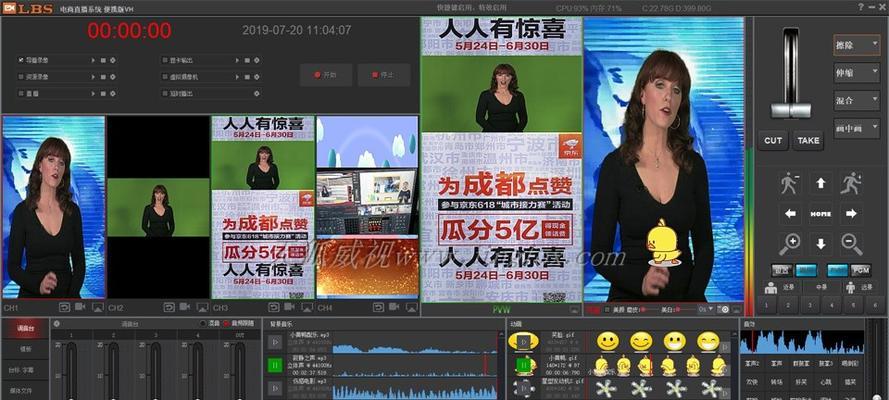Open settings gear for the 直播 row
Image resolution: width=889 pixels, height=400 pixels.
112,92
